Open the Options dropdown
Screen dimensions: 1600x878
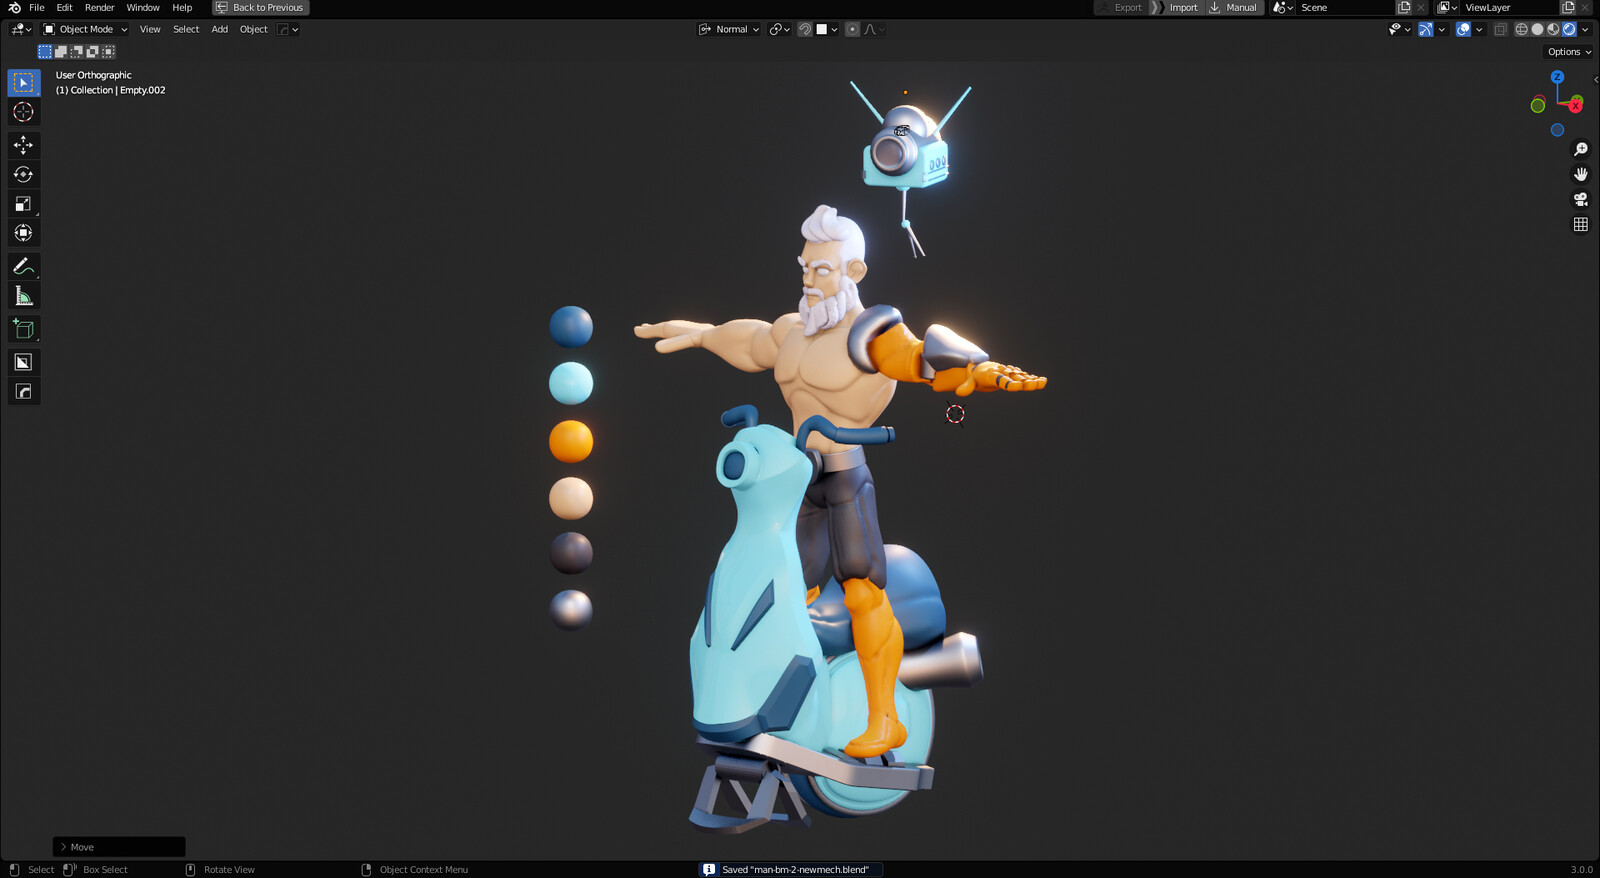(1568, 52)
